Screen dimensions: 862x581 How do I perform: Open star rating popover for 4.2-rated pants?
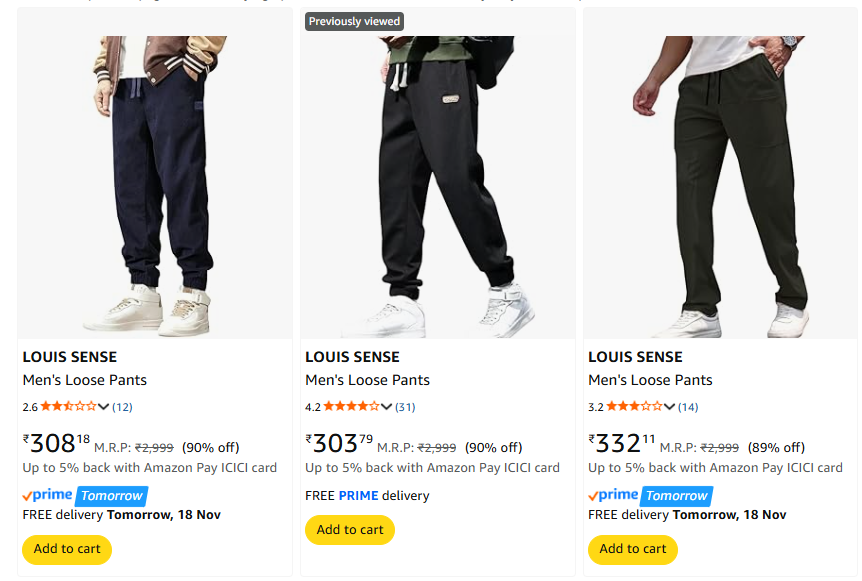[x=351, y=406]
